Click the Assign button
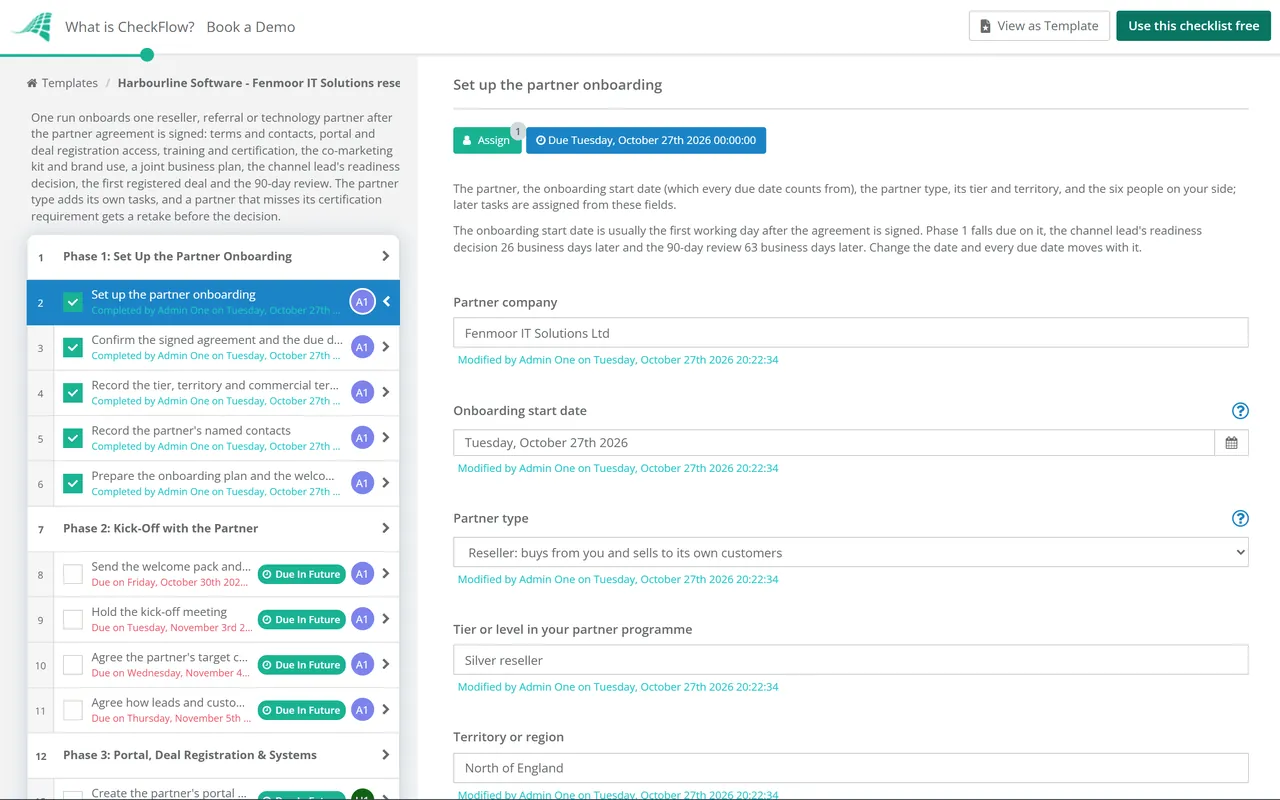 (487, 140)
